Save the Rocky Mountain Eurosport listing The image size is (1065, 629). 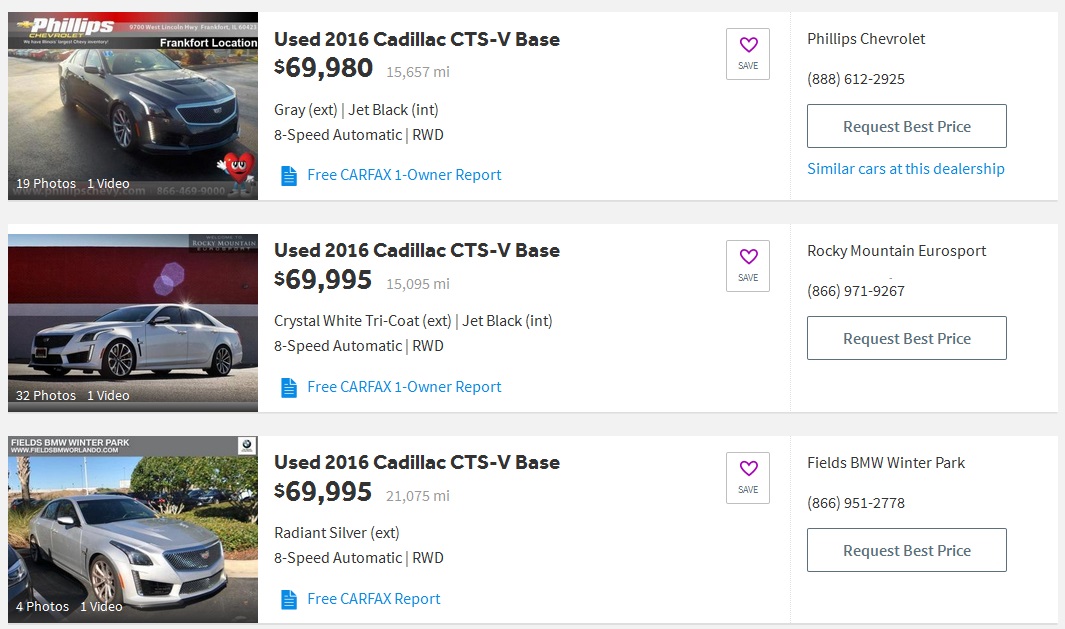748,266
